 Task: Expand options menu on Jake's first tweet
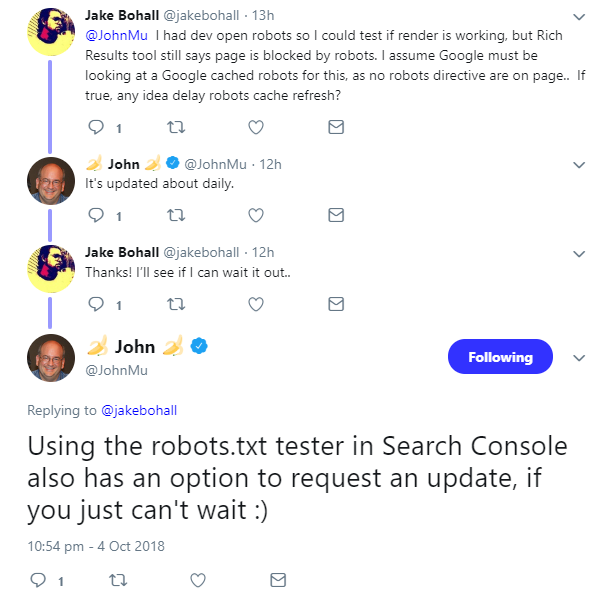click(578, 17)
